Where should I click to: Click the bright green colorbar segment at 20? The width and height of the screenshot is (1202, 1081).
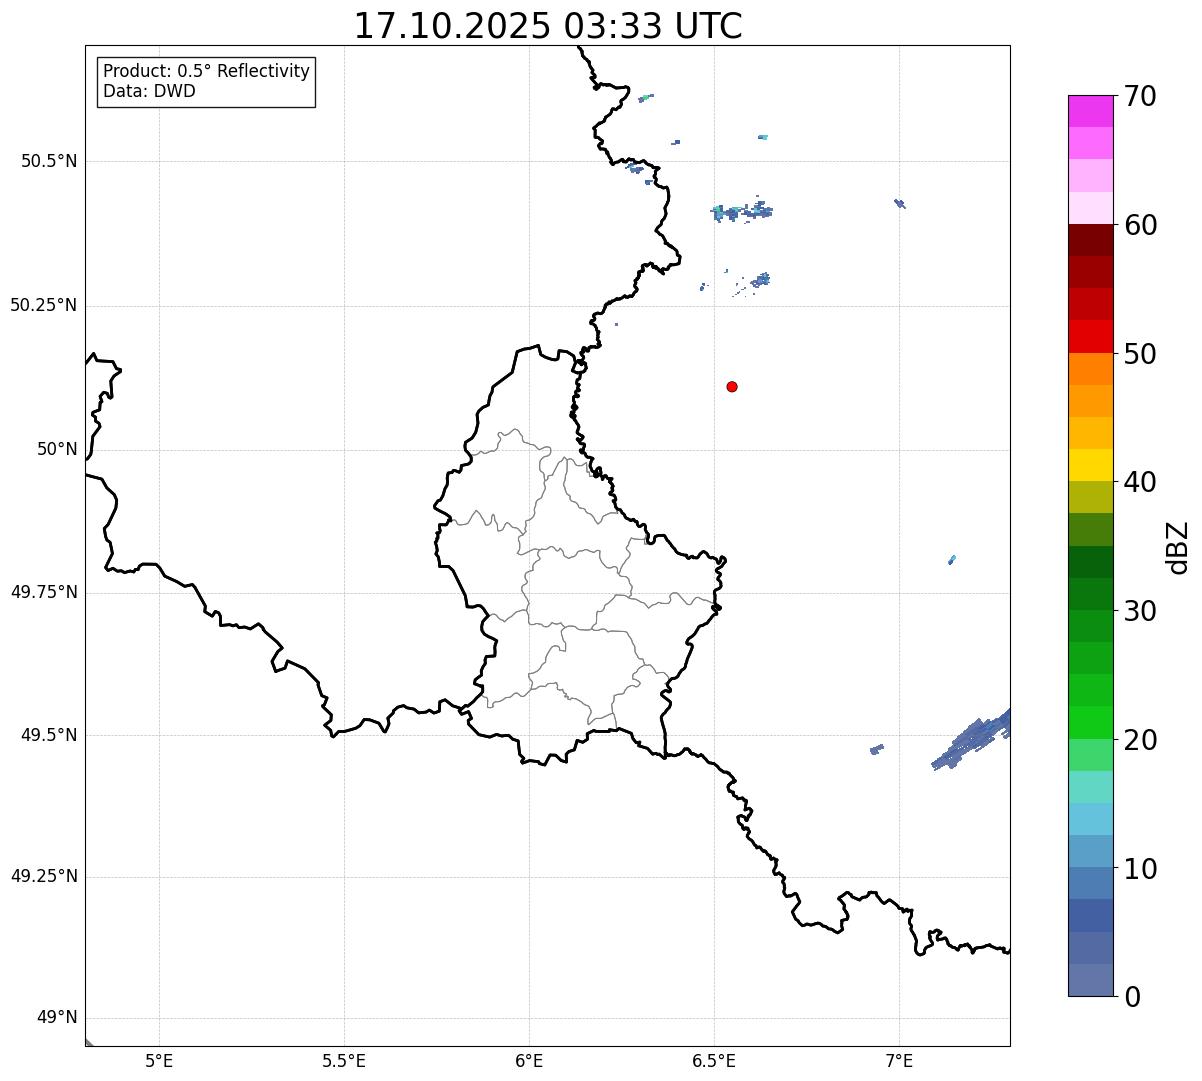(x=1090, y=723)
